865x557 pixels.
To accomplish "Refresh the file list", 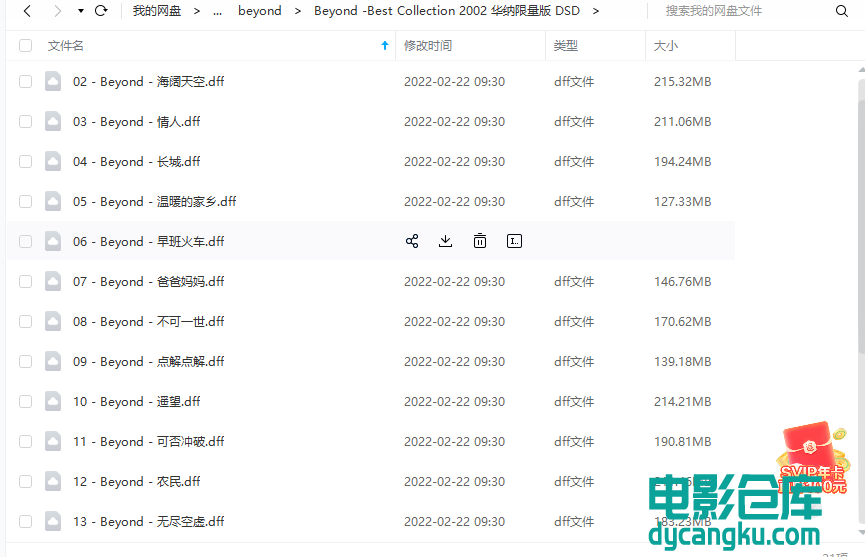I will 101,11.
